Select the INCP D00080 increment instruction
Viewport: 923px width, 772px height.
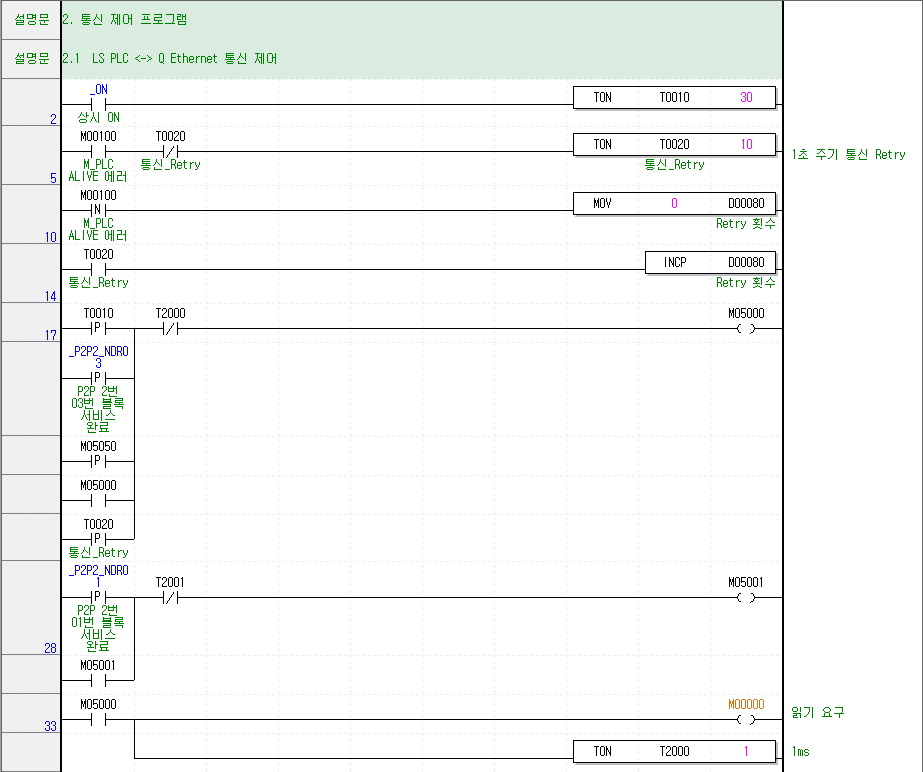pos(710,262)
